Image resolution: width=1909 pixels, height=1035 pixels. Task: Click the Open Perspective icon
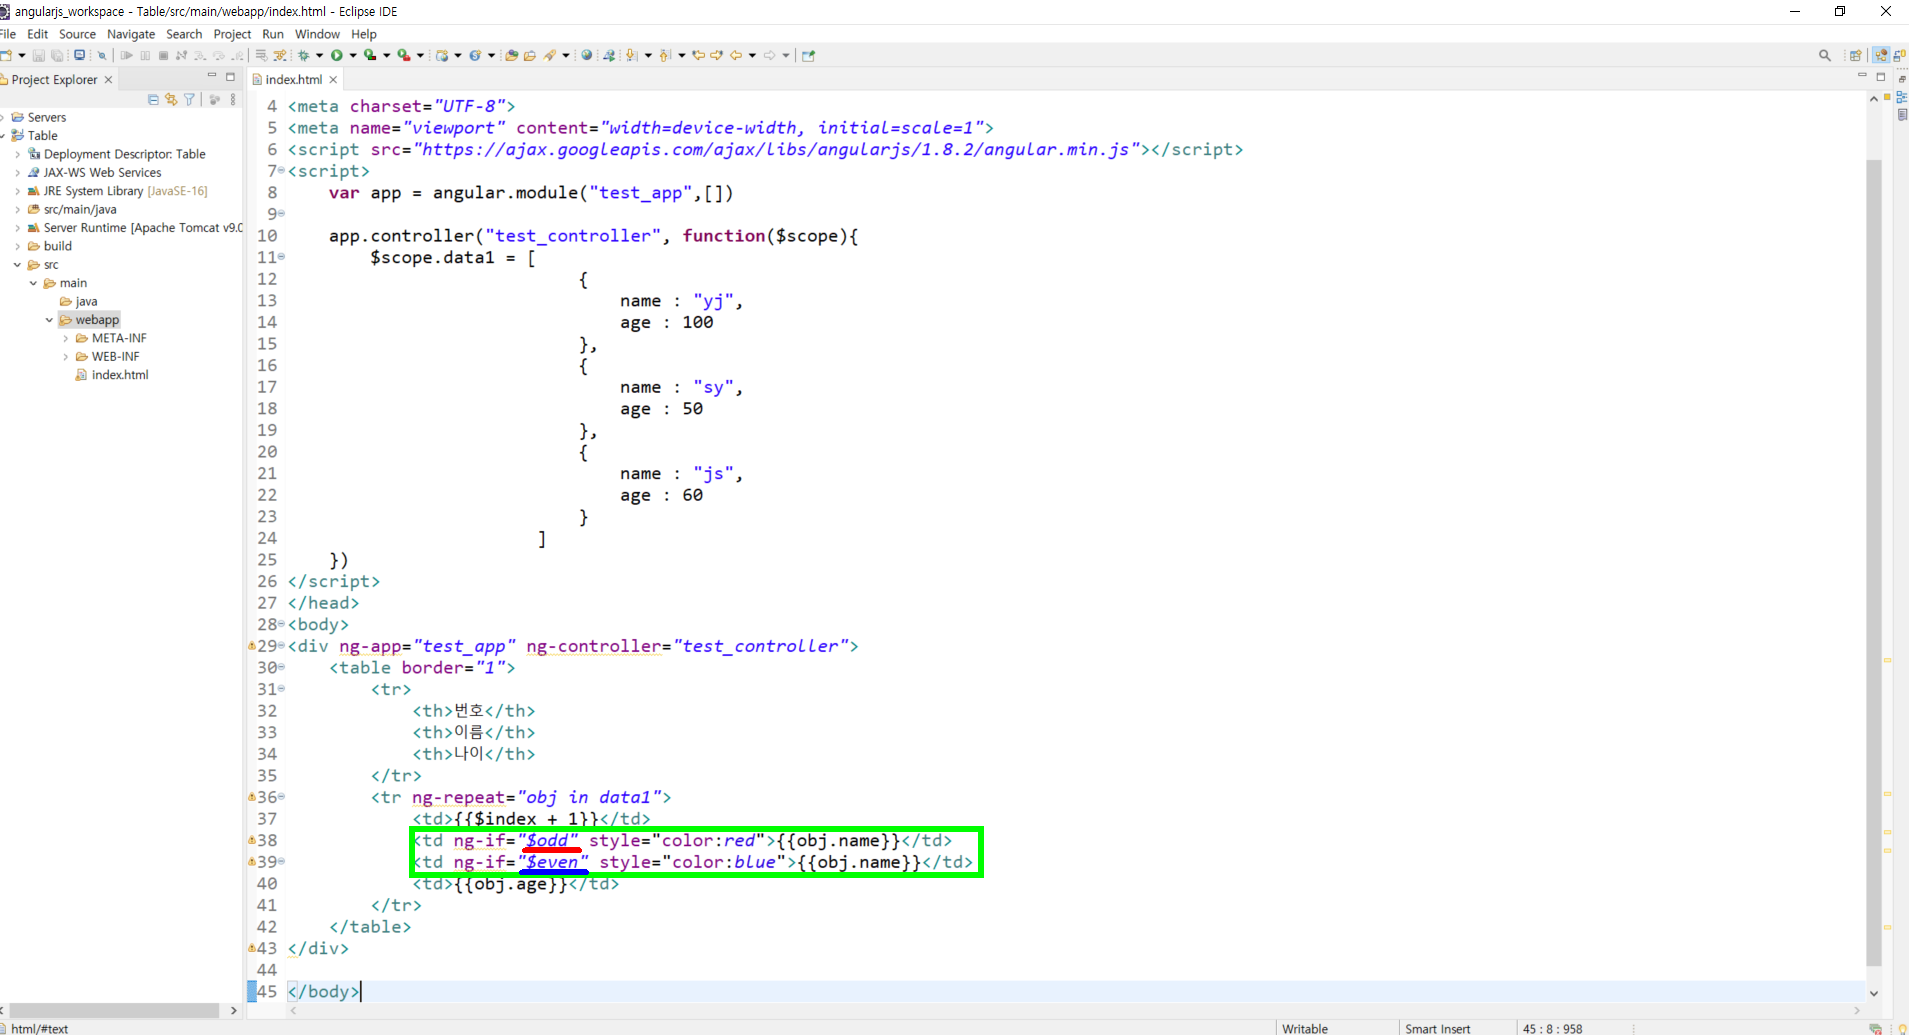point(1855,55)
